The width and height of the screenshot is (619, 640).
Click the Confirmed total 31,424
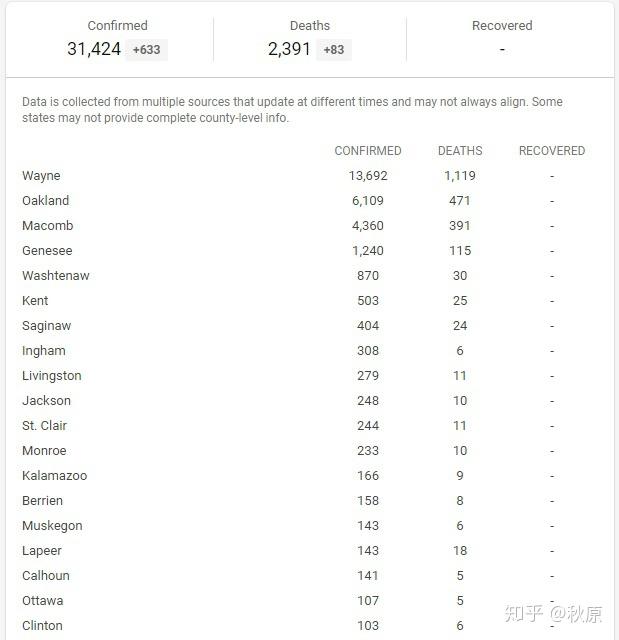(x=94, y=49)
